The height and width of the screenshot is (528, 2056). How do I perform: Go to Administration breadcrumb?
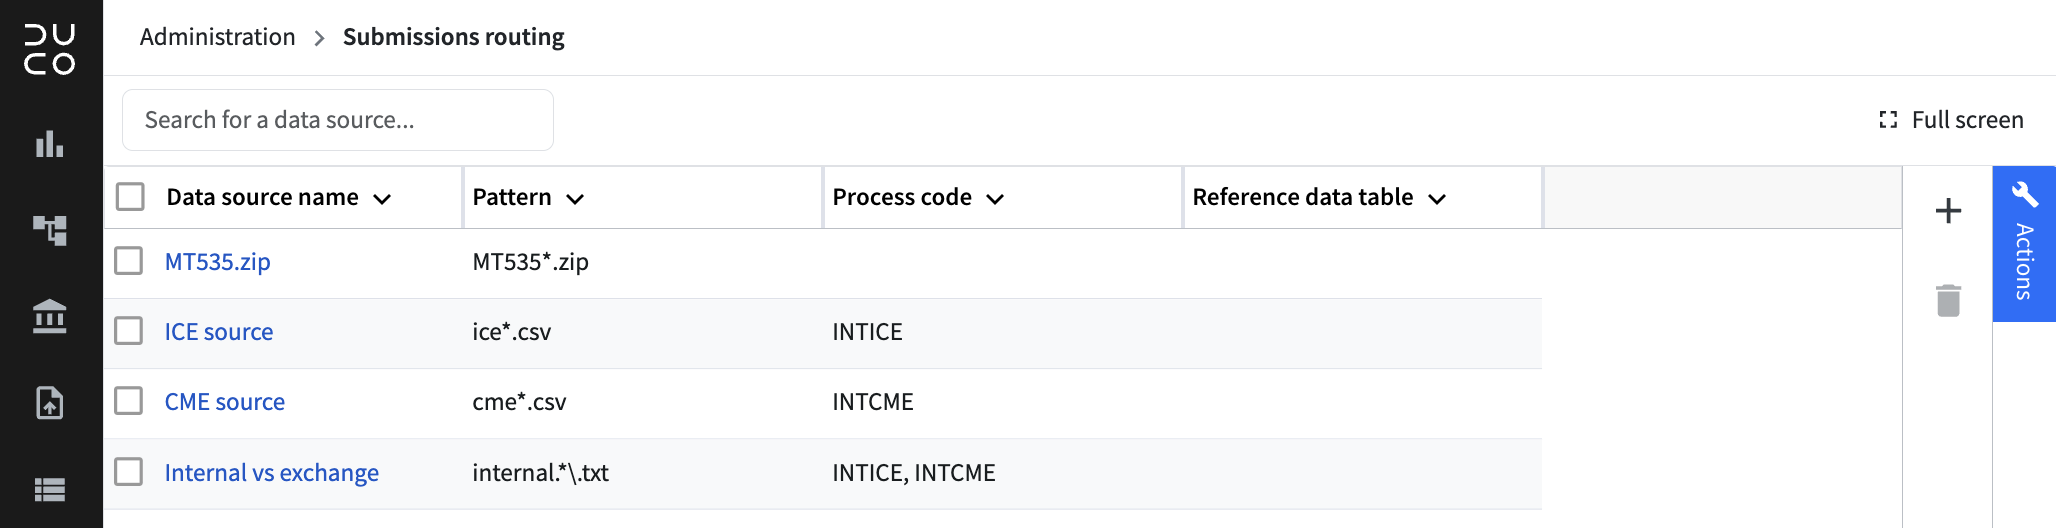(218, 37)
